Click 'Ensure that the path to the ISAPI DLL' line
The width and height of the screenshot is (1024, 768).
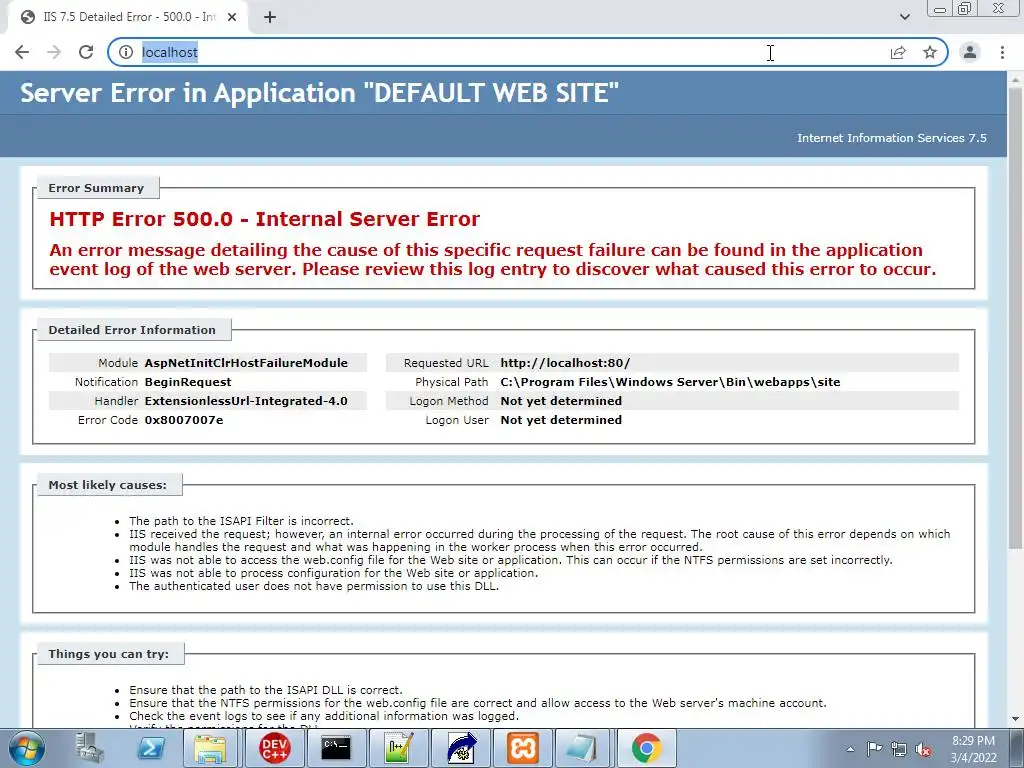click(266, 690)
